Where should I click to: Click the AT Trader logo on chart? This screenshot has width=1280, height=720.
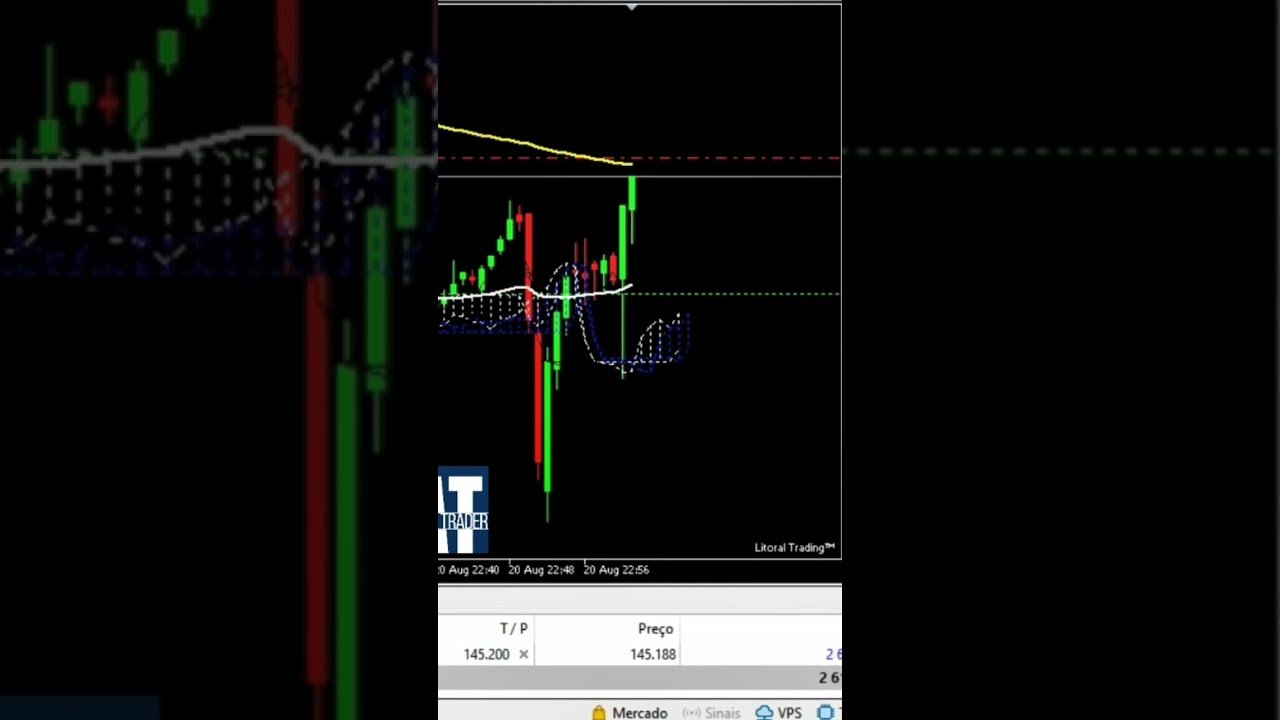click(463, 510)
